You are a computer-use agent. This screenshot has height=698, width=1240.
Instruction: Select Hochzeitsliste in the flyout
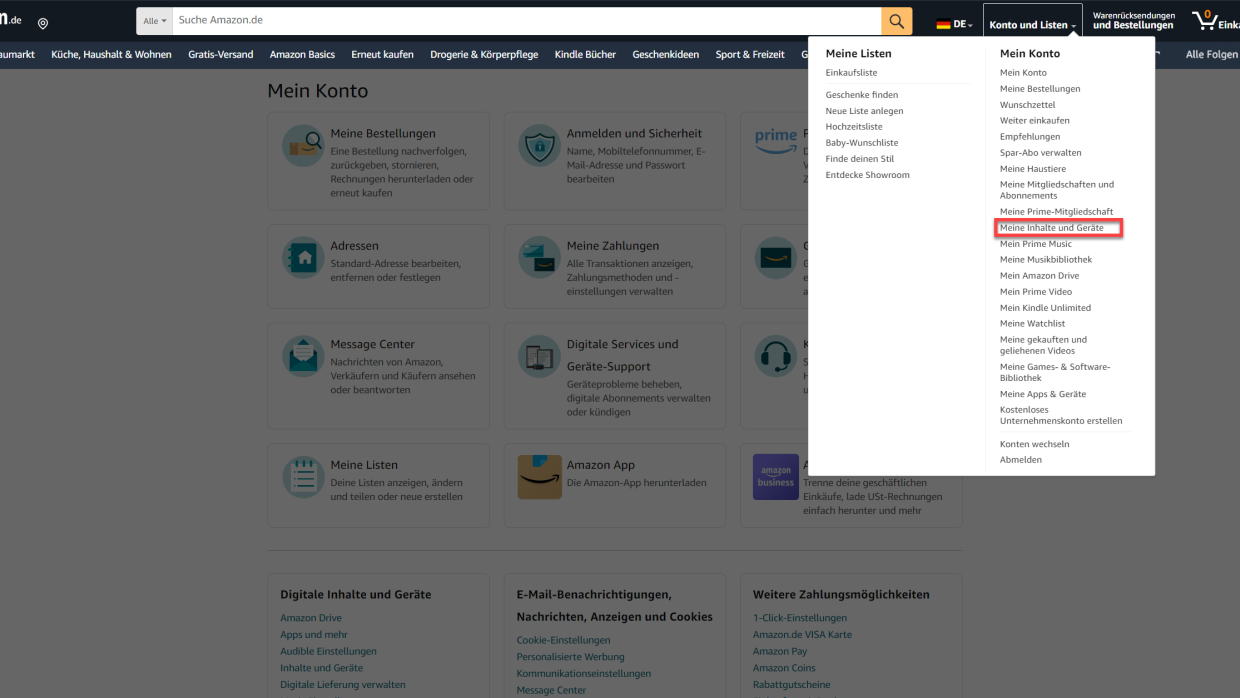pos(854,127)
